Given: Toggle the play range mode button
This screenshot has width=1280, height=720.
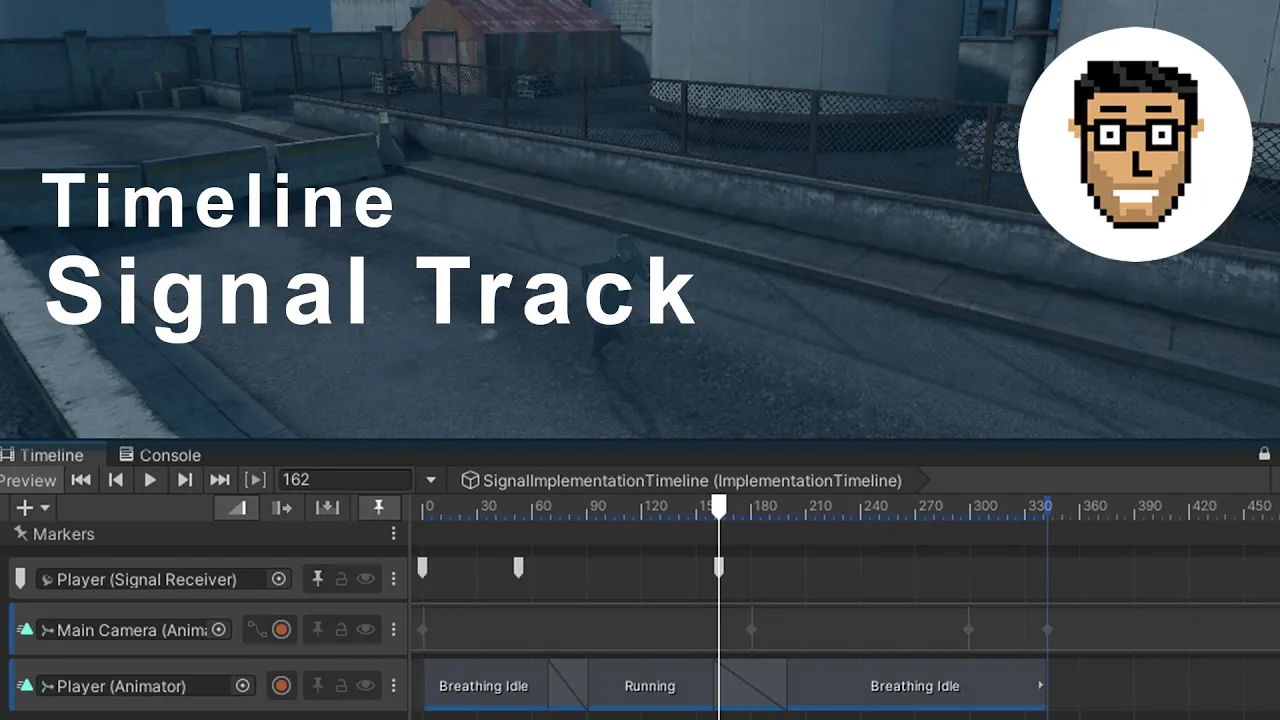Looking at the screenshot, I should (256, 480).
